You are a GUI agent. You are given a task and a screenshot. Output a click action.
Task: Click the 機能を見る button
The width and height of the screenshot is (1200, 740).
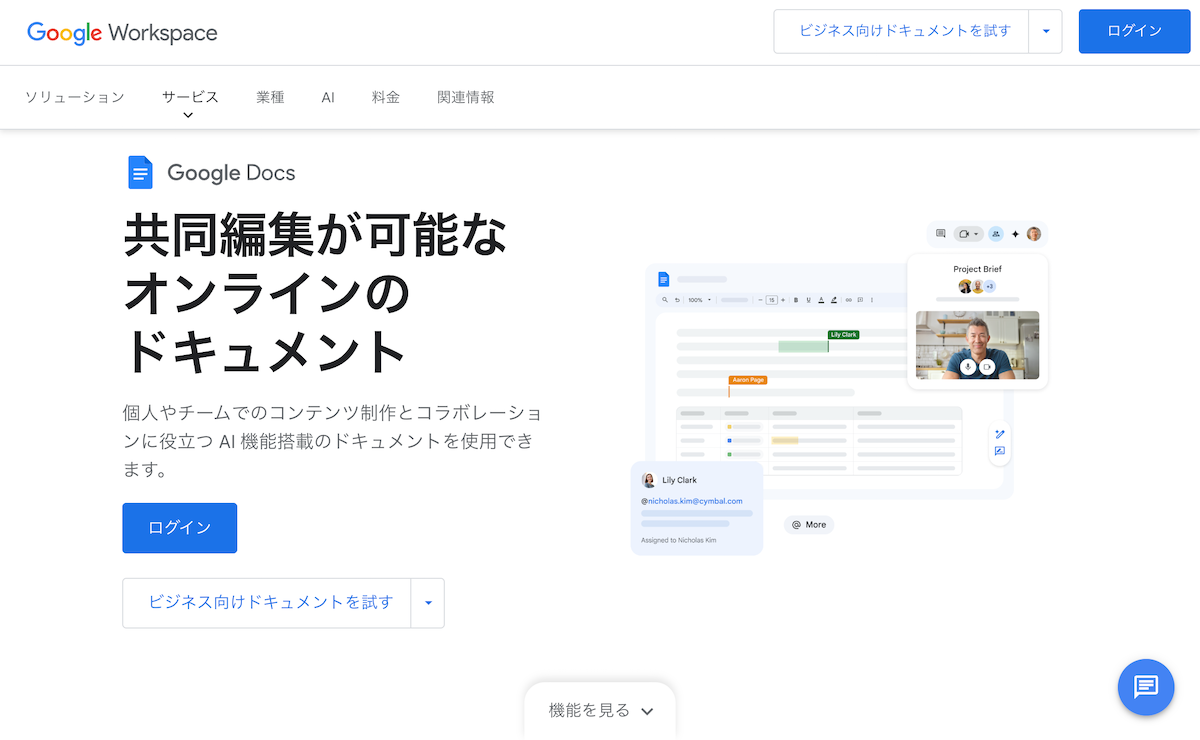[x=600, y=710]
